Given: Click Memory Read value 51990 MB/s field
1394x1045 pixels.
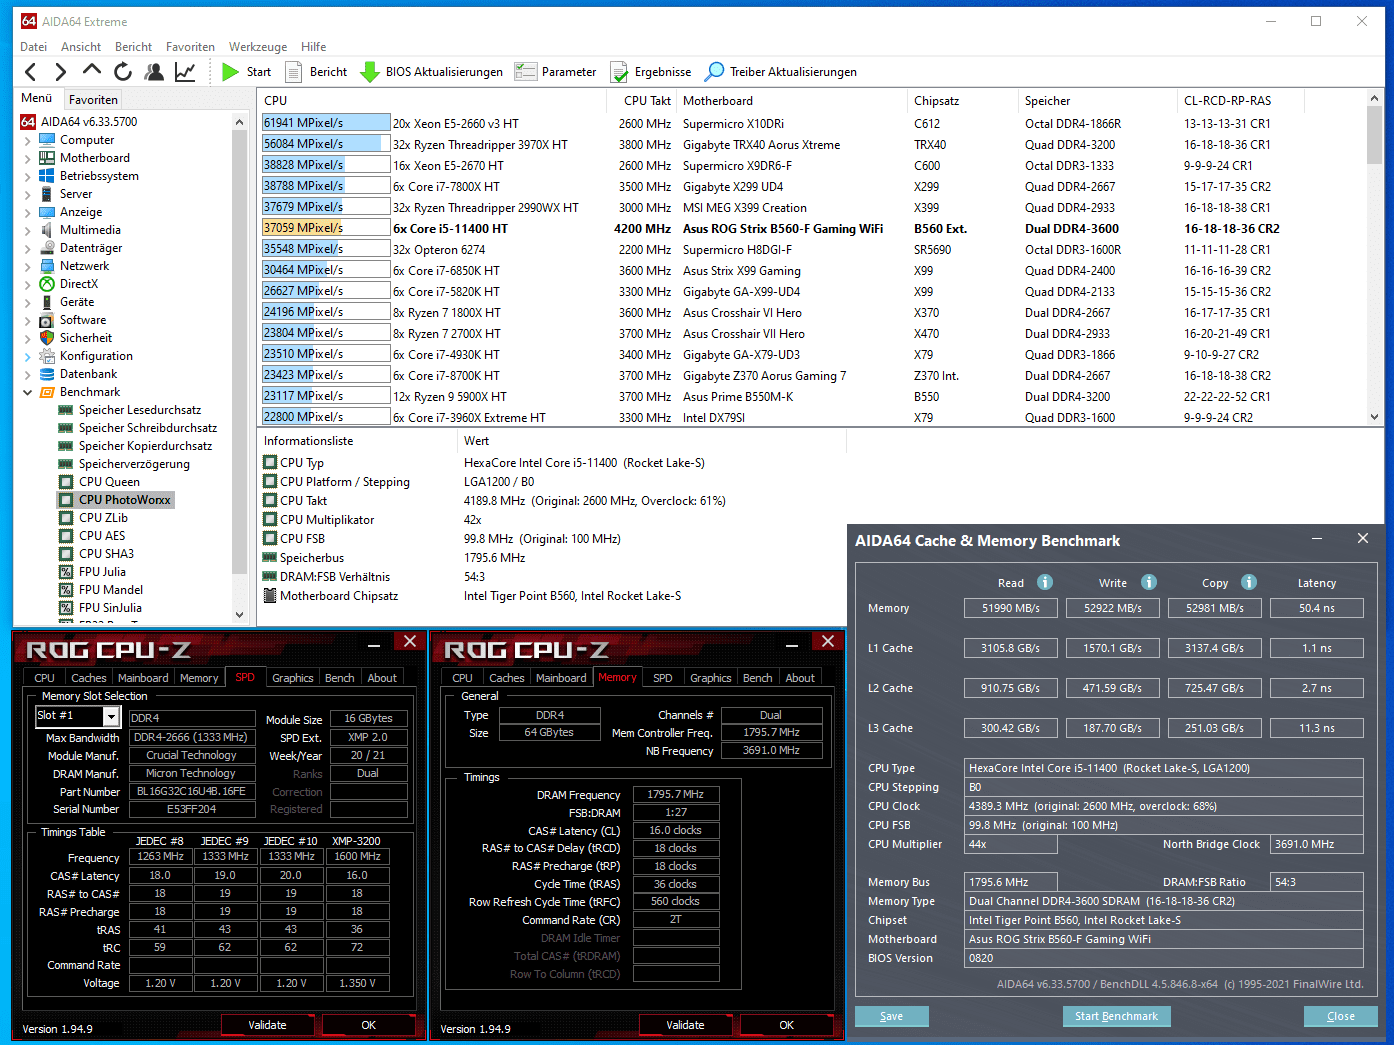Looking at the screenshot, I should (x=1011, y=608).
